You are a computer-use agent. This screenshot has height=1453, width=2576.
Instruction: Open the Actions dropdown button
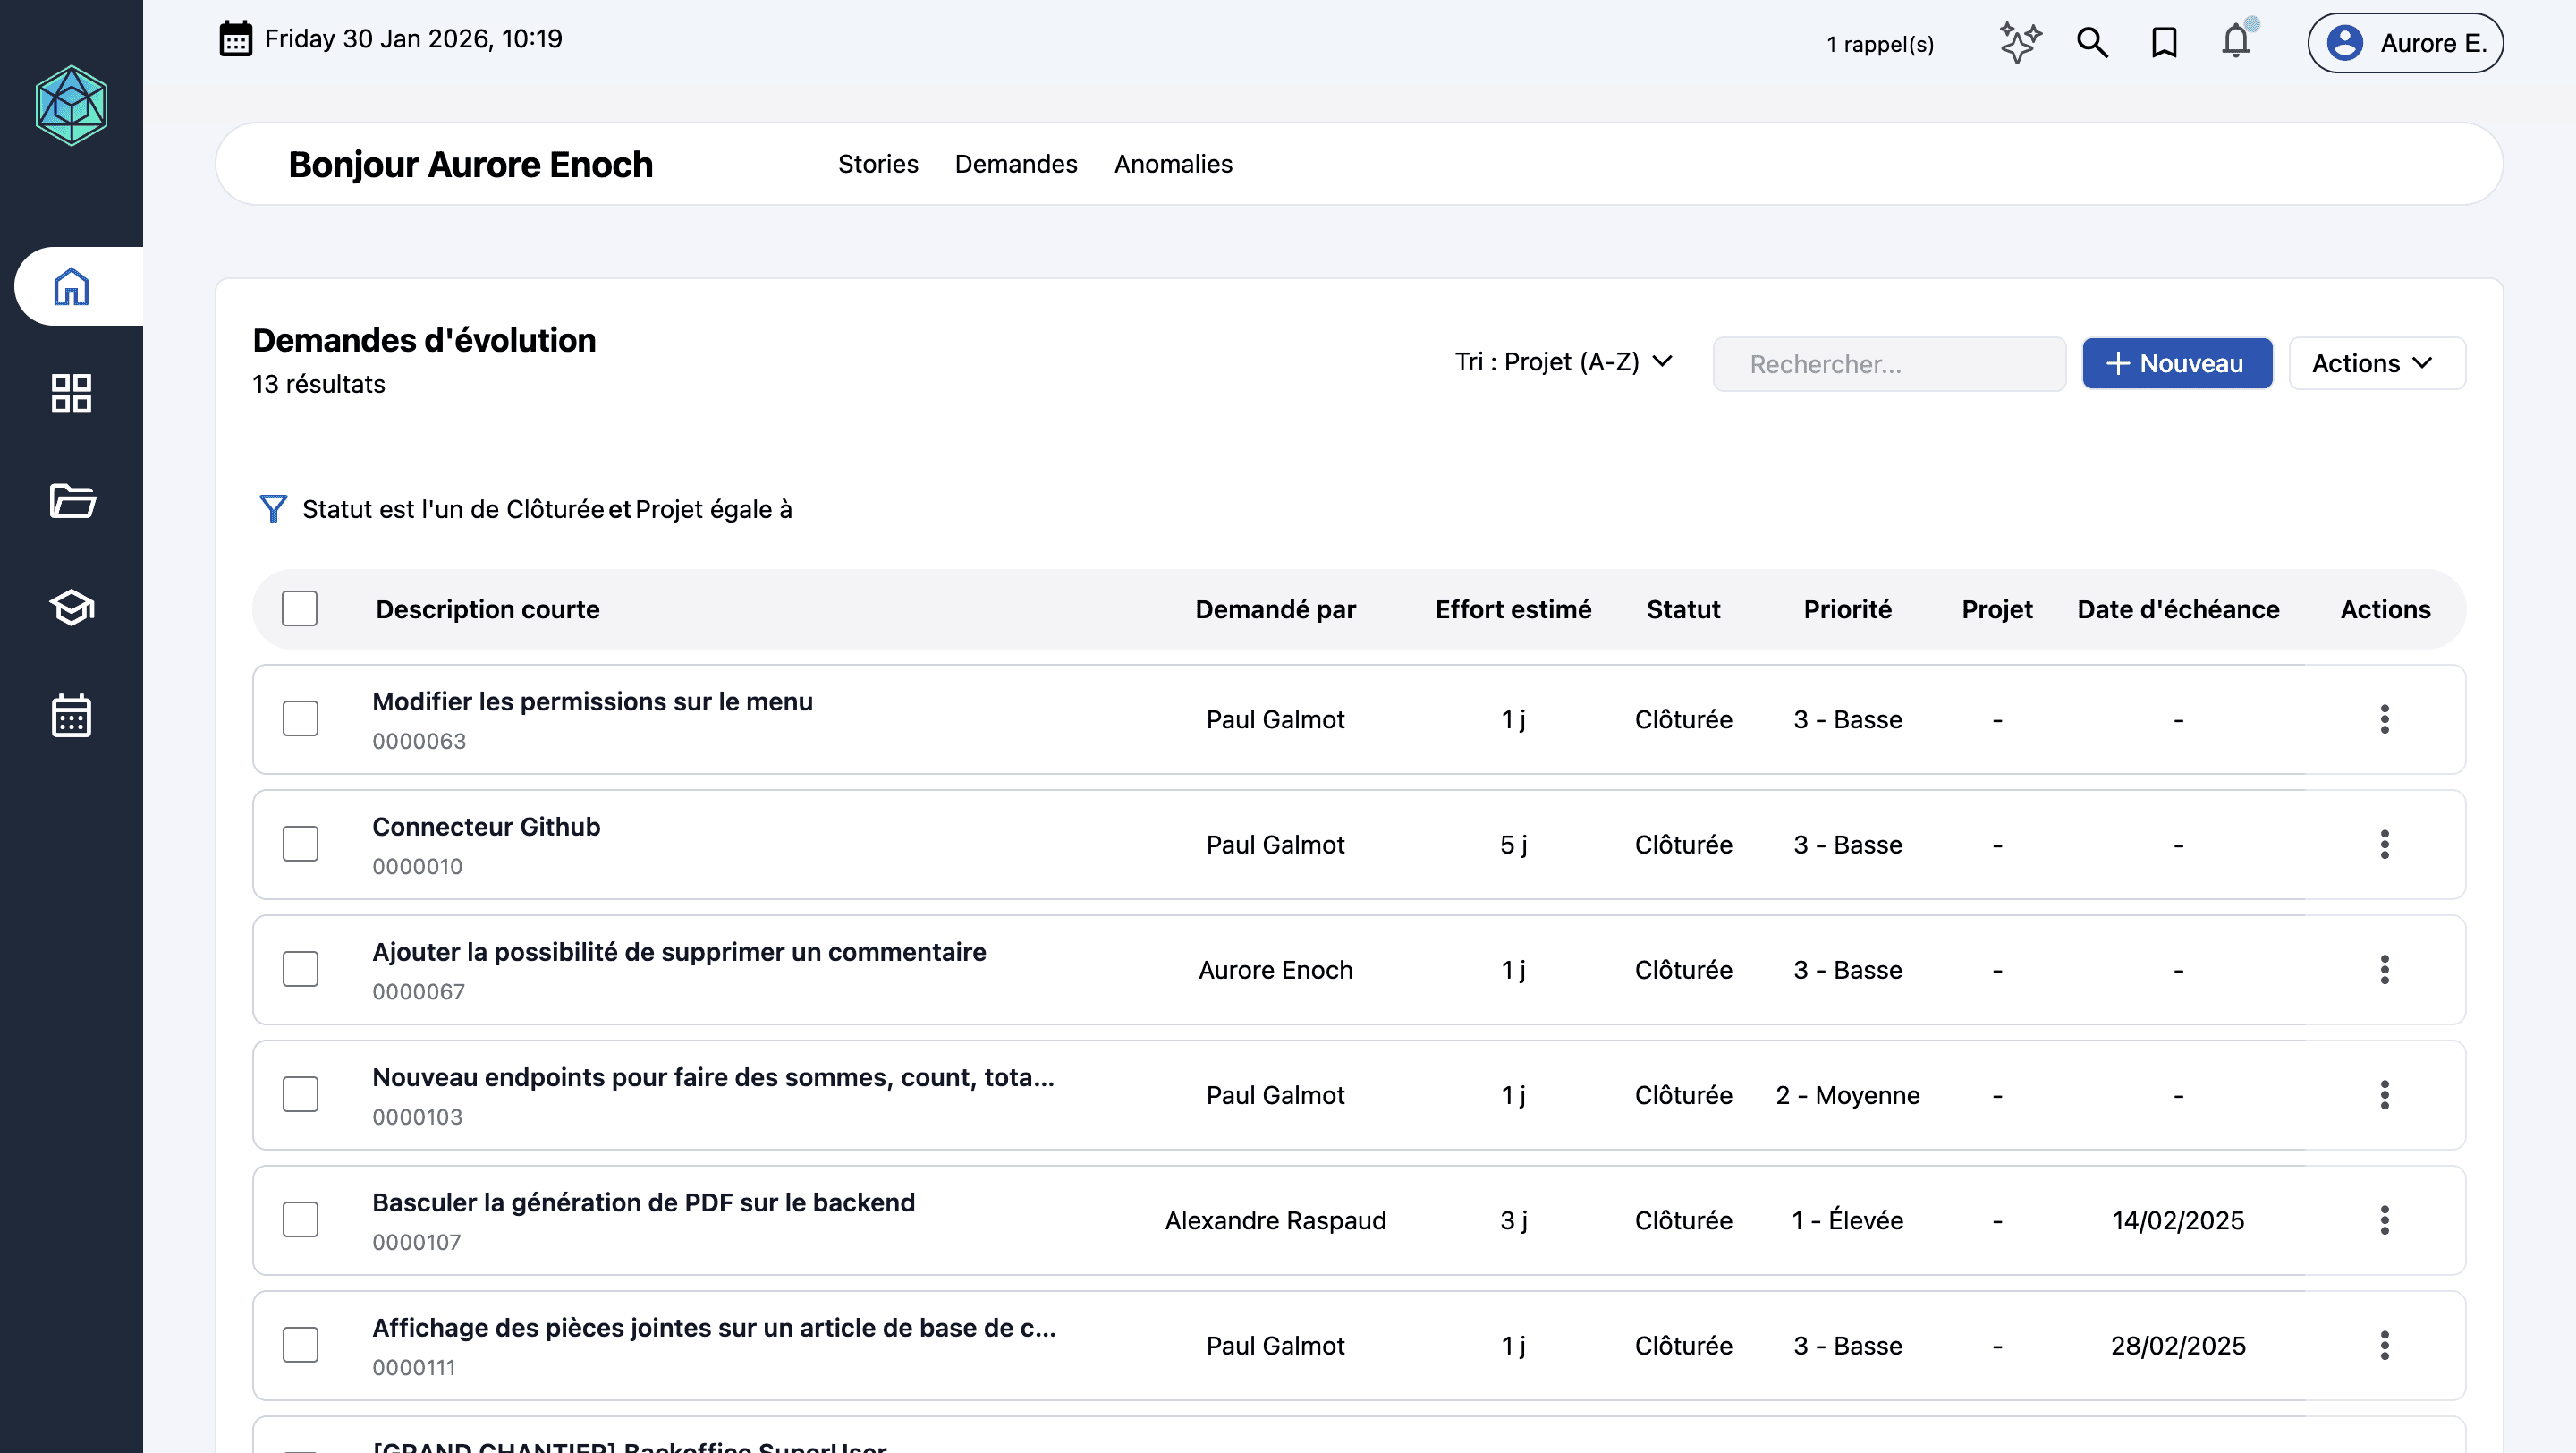(2376, 363)
